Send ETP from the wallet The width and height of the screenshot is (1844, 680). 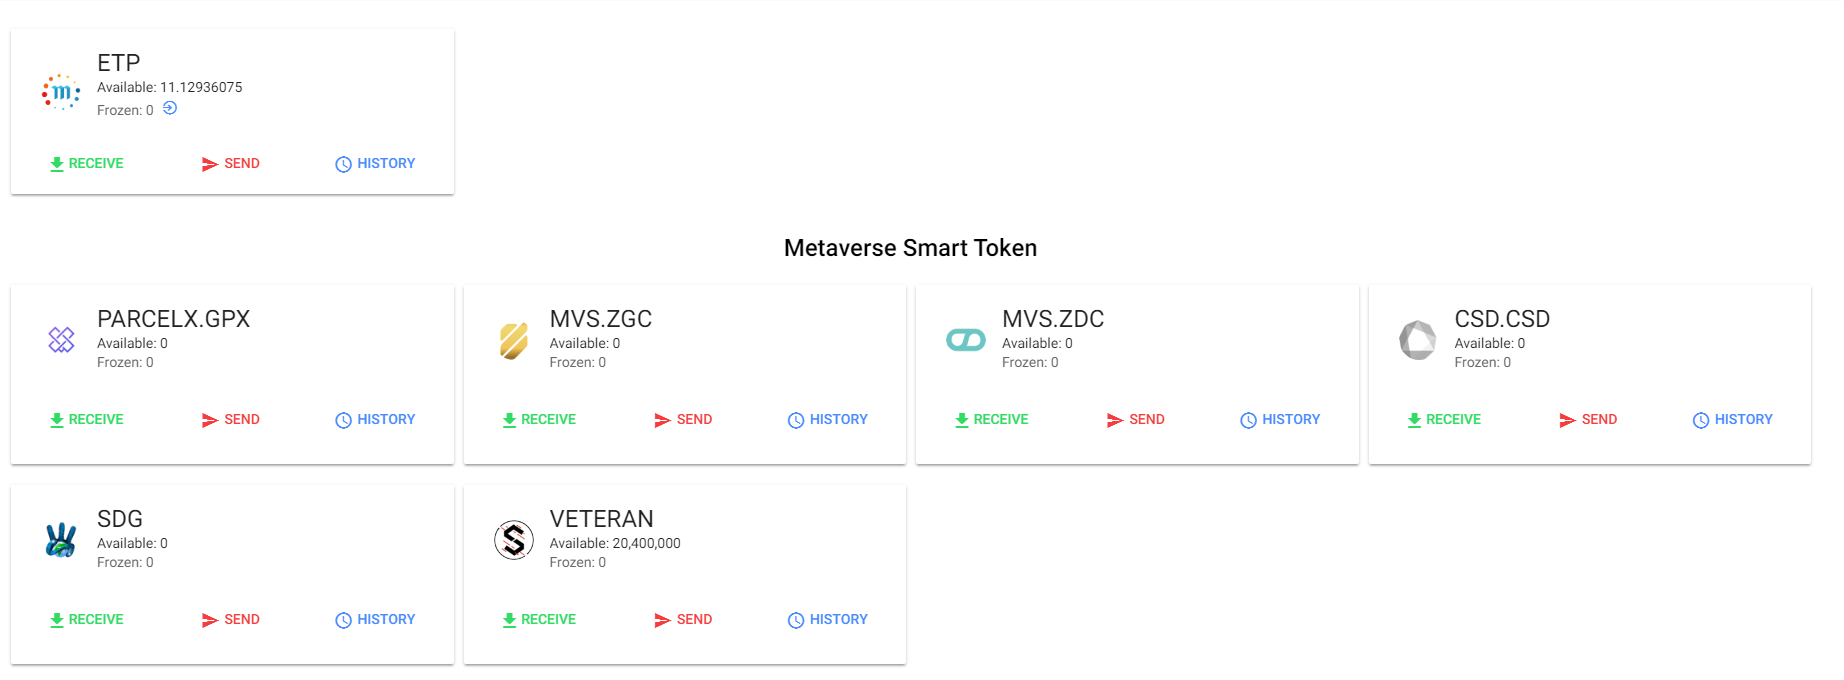click(231, 163)
